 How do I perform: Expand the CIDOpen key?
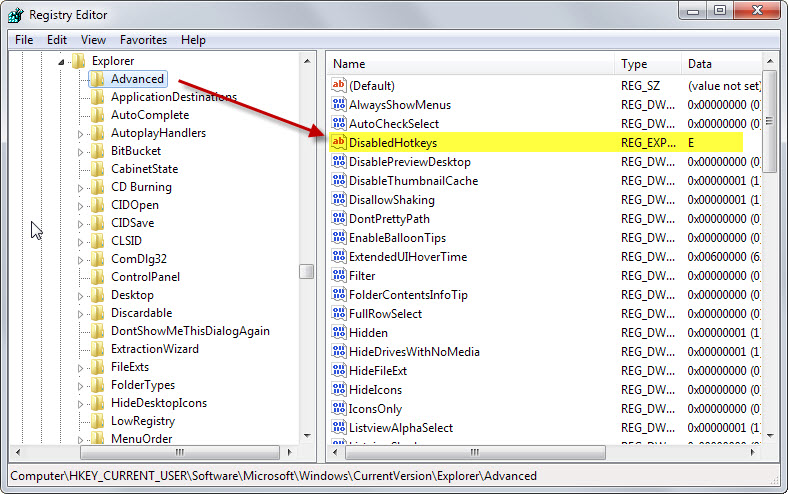pos(80,206)
